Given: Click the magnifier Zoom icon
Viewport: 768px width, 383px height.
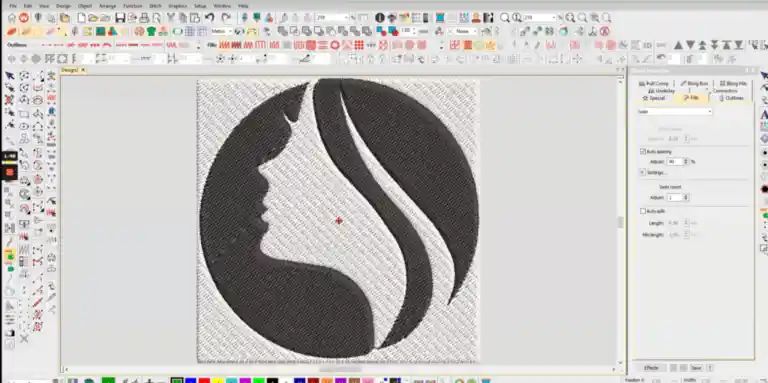Looking at the screenshot, I should click(x=505, y=18).
